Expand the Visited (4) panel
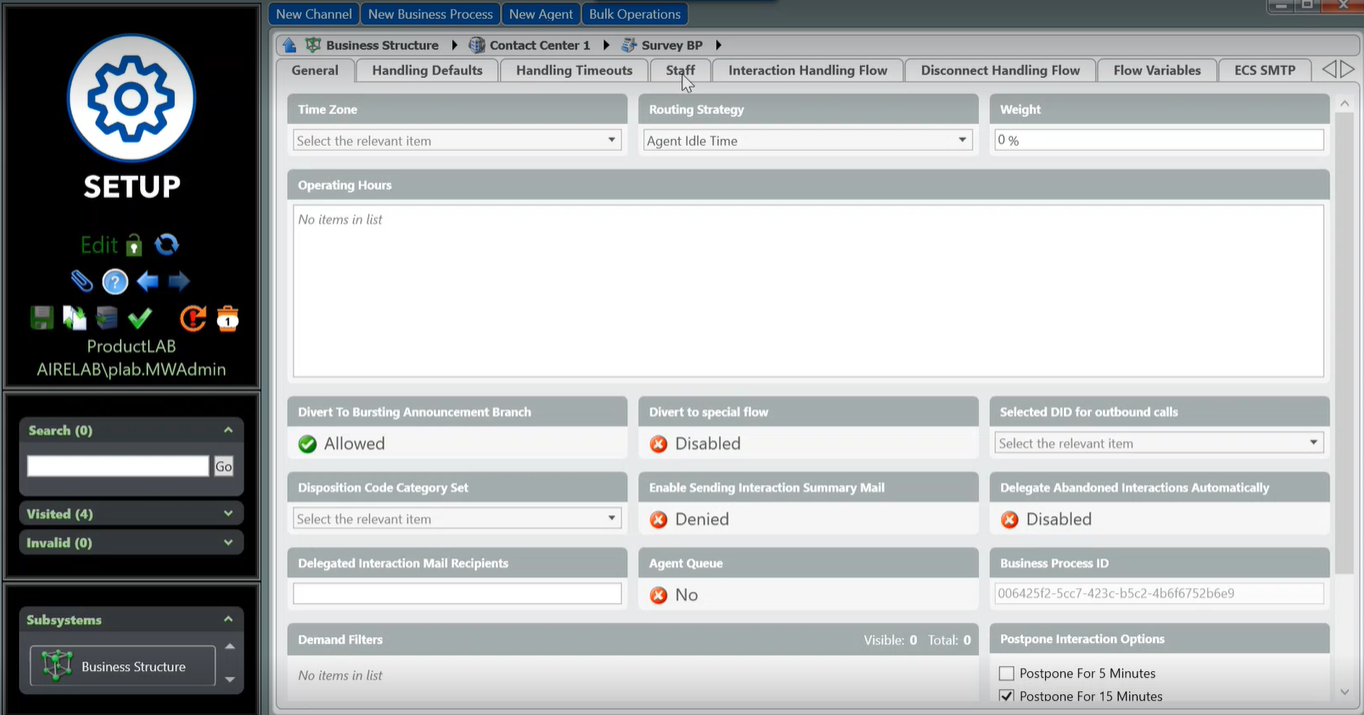The image size is (1364, 715). pos(131,514)
